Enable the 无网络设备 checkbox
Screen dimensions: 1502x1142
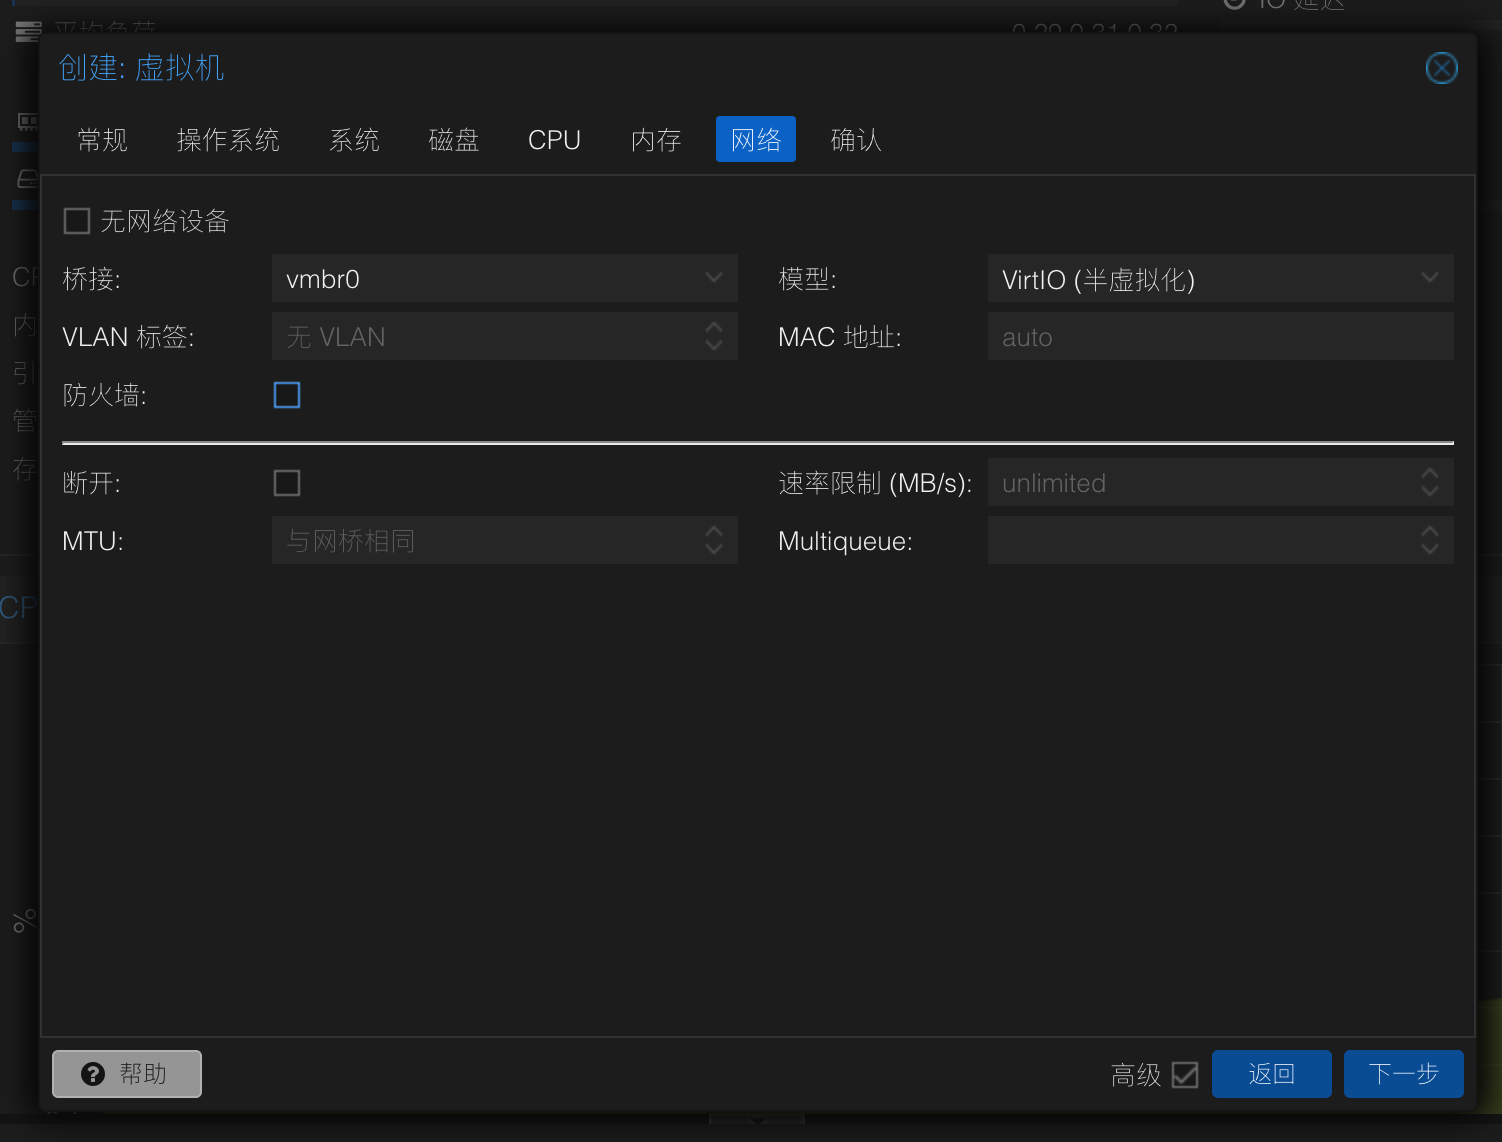pyautogui.click(x=77, y=221)
